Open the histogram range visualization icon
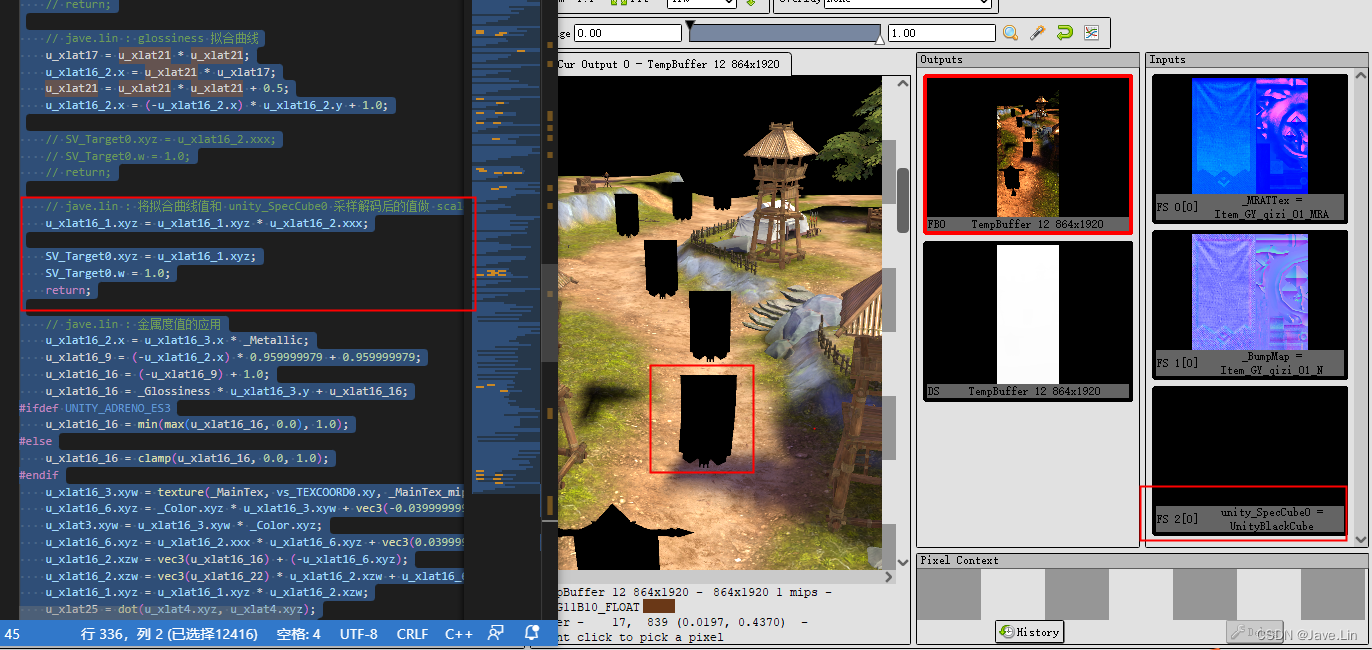1372x650 pixels. (1091, 31)
